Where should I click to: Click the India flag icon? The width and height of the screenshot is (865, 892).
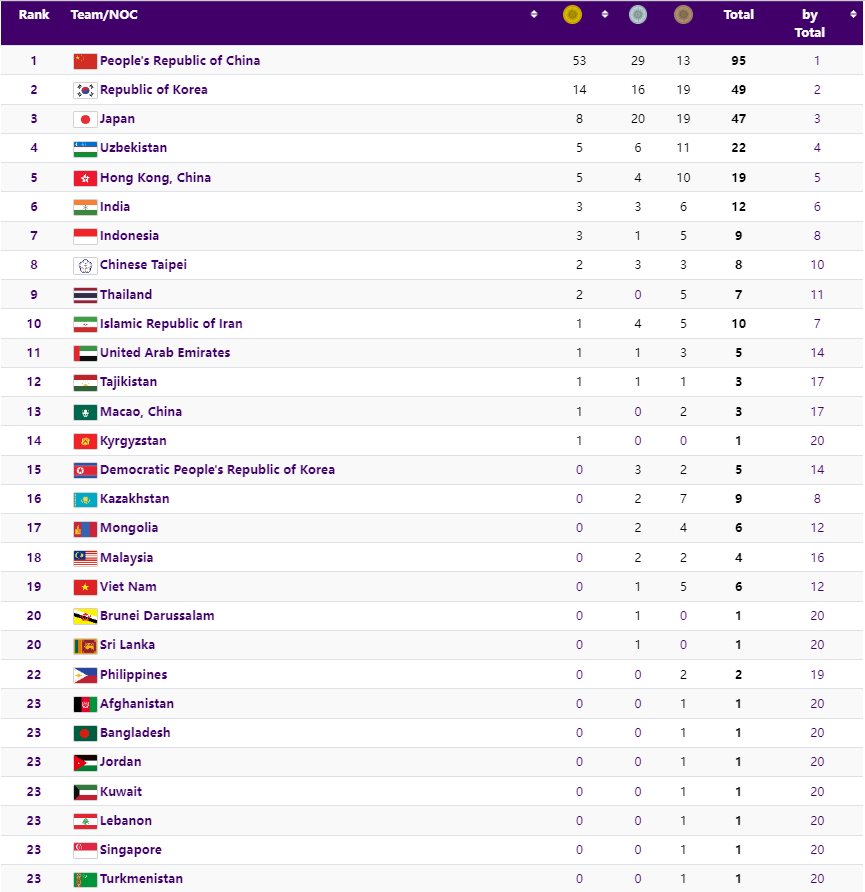(85, 207)
